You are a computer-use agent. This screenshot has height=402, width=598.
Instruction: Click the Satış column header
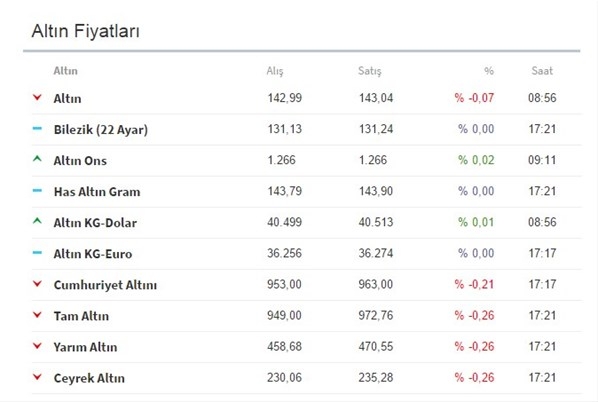coord(370,71)
